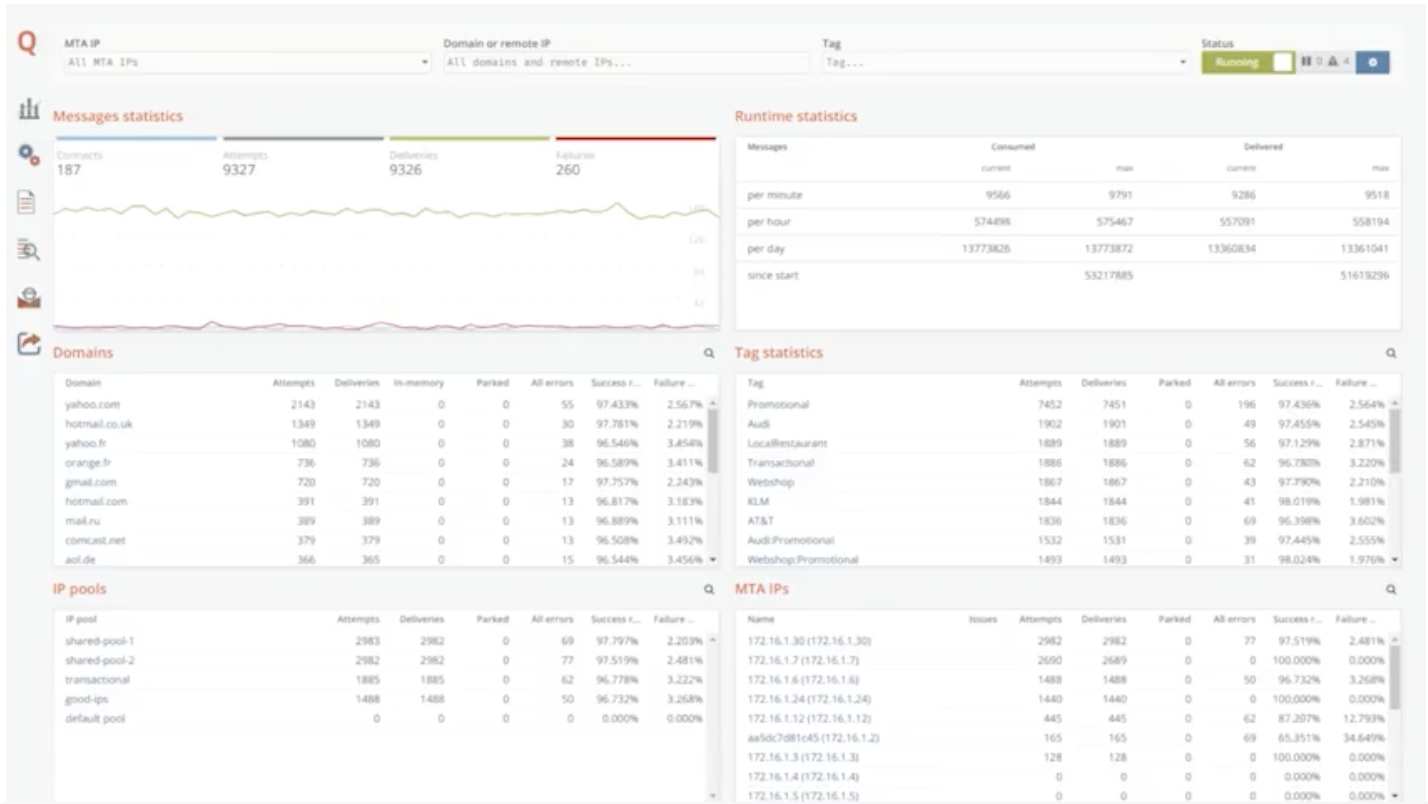Click the blue gear settings button
Image resolution: width=1428 pixels, height=804 pixels.
1373,62
